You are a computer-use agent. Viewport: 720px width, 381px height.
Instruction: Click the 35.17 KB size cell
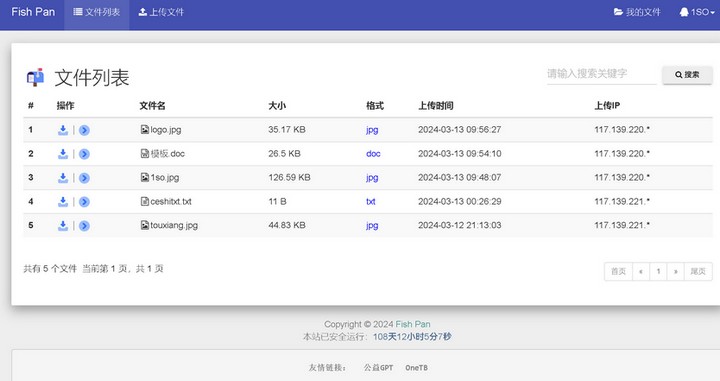pyautogui.click(x=287, y=130)
